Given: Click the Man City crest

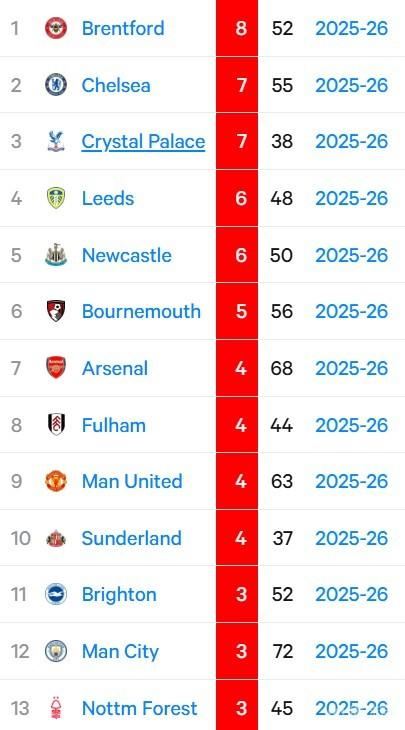Looking at the screenshot, I should [56, 651].
